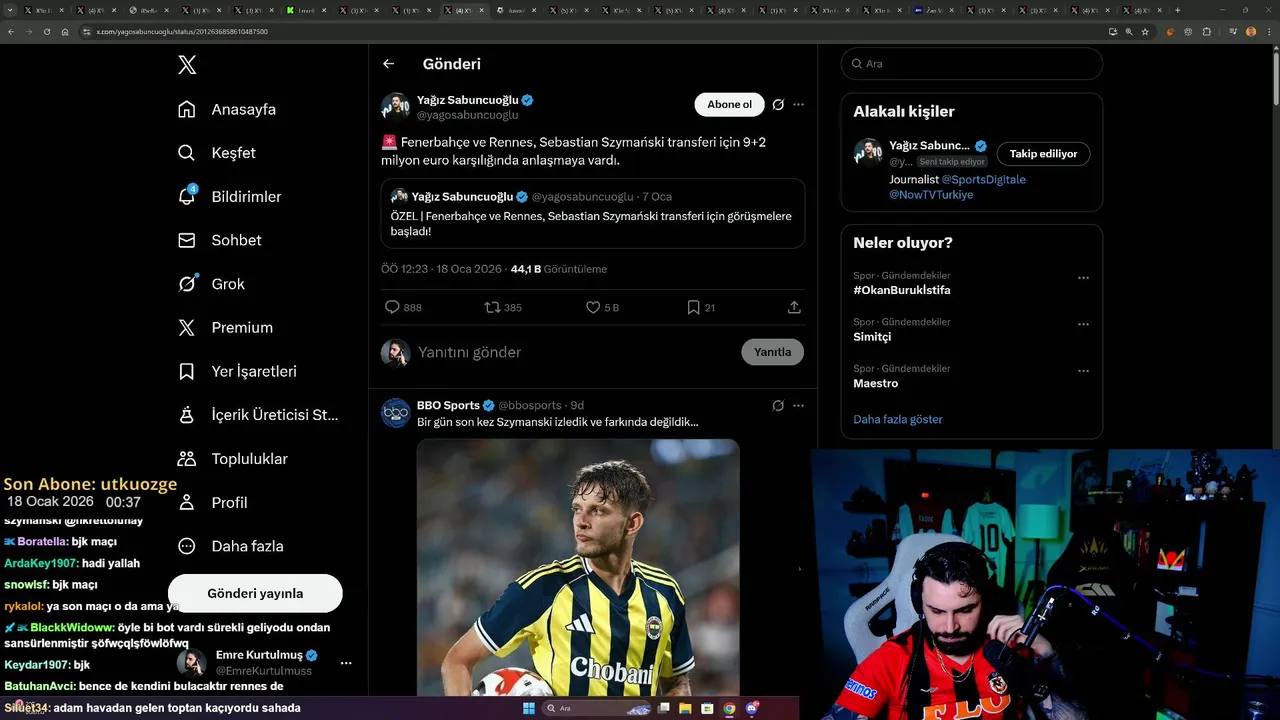Click the address bar URL
1280x720 pixels.
(x=182, y=31)
